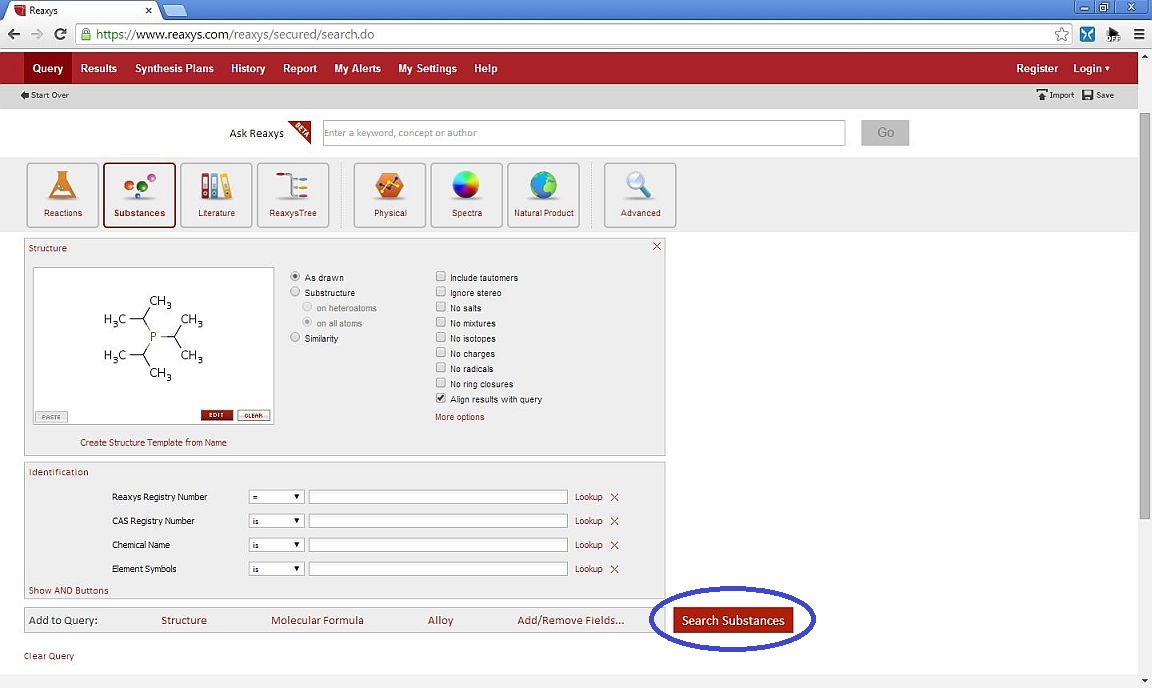Close the Reaxys browser tab
1152x688 pixels.
pyautogui.click(x=148, y=10)
